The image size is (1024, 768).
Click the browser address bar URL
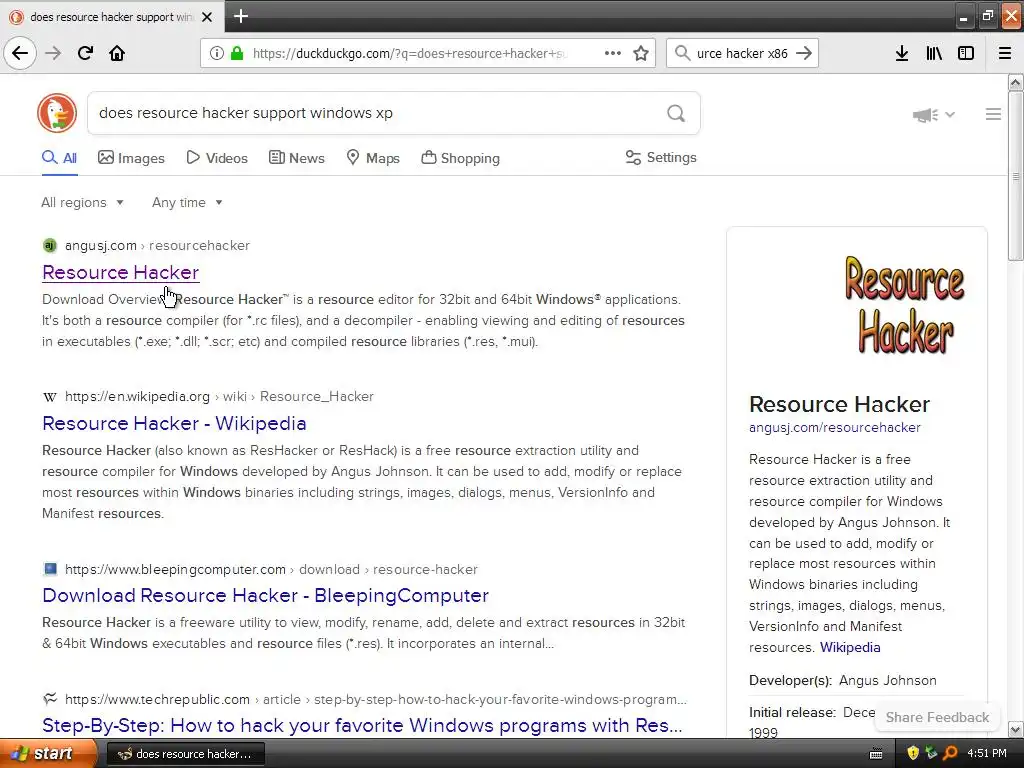coord(409,53)
